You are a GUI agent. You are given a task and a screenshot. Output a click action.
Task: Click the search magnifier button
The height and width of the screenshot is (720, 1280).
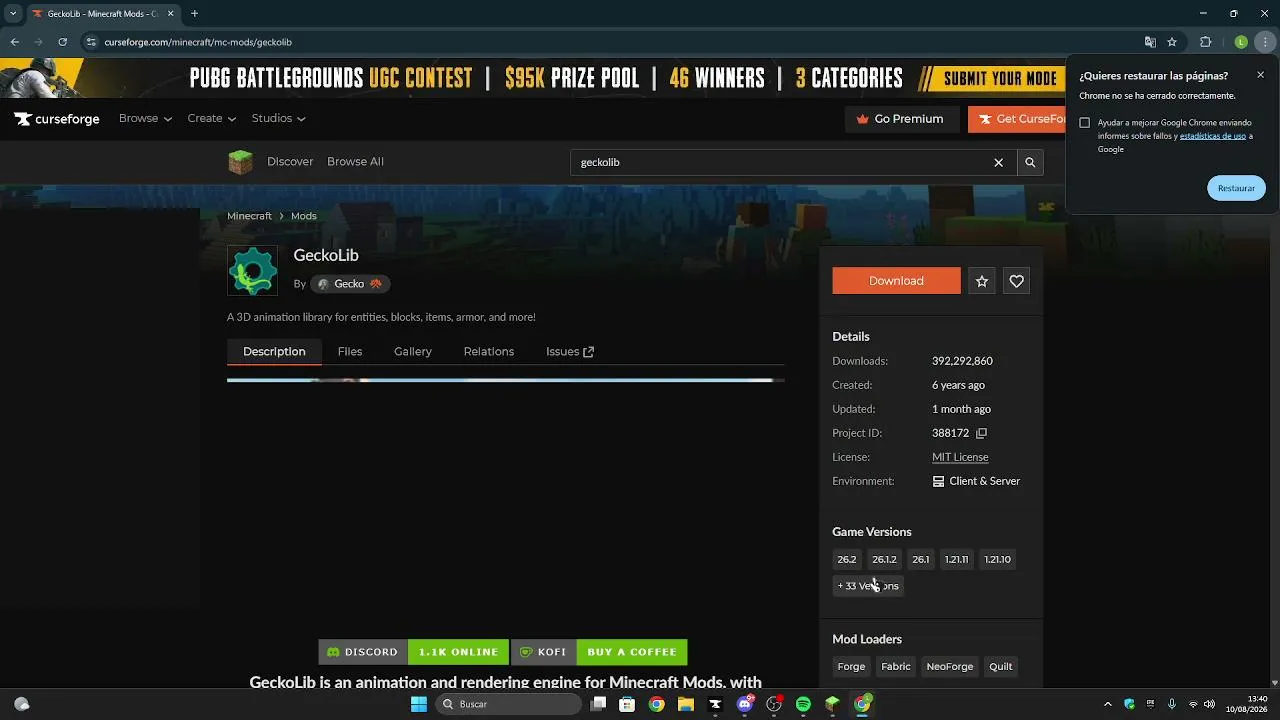tap(1030, 162)
